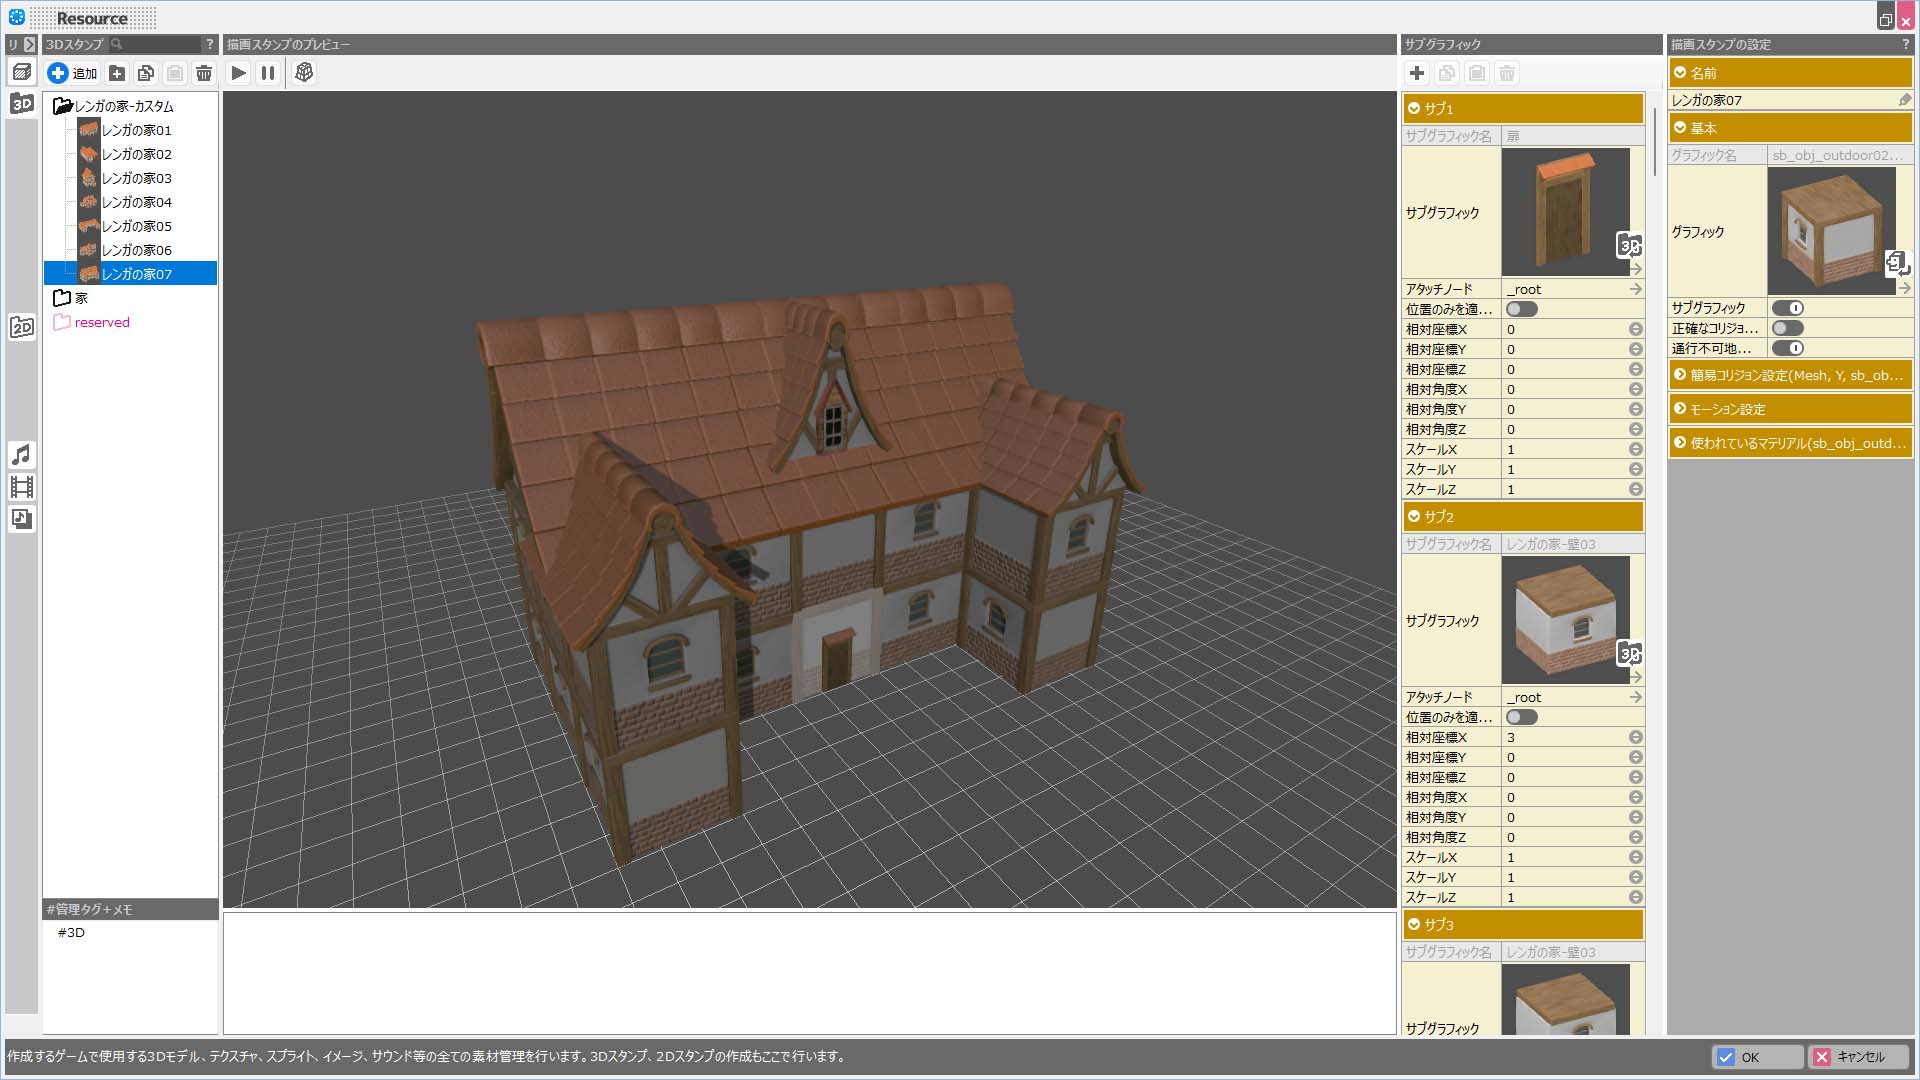Open the 3D stamp category in sidebar

pos(22,104)
